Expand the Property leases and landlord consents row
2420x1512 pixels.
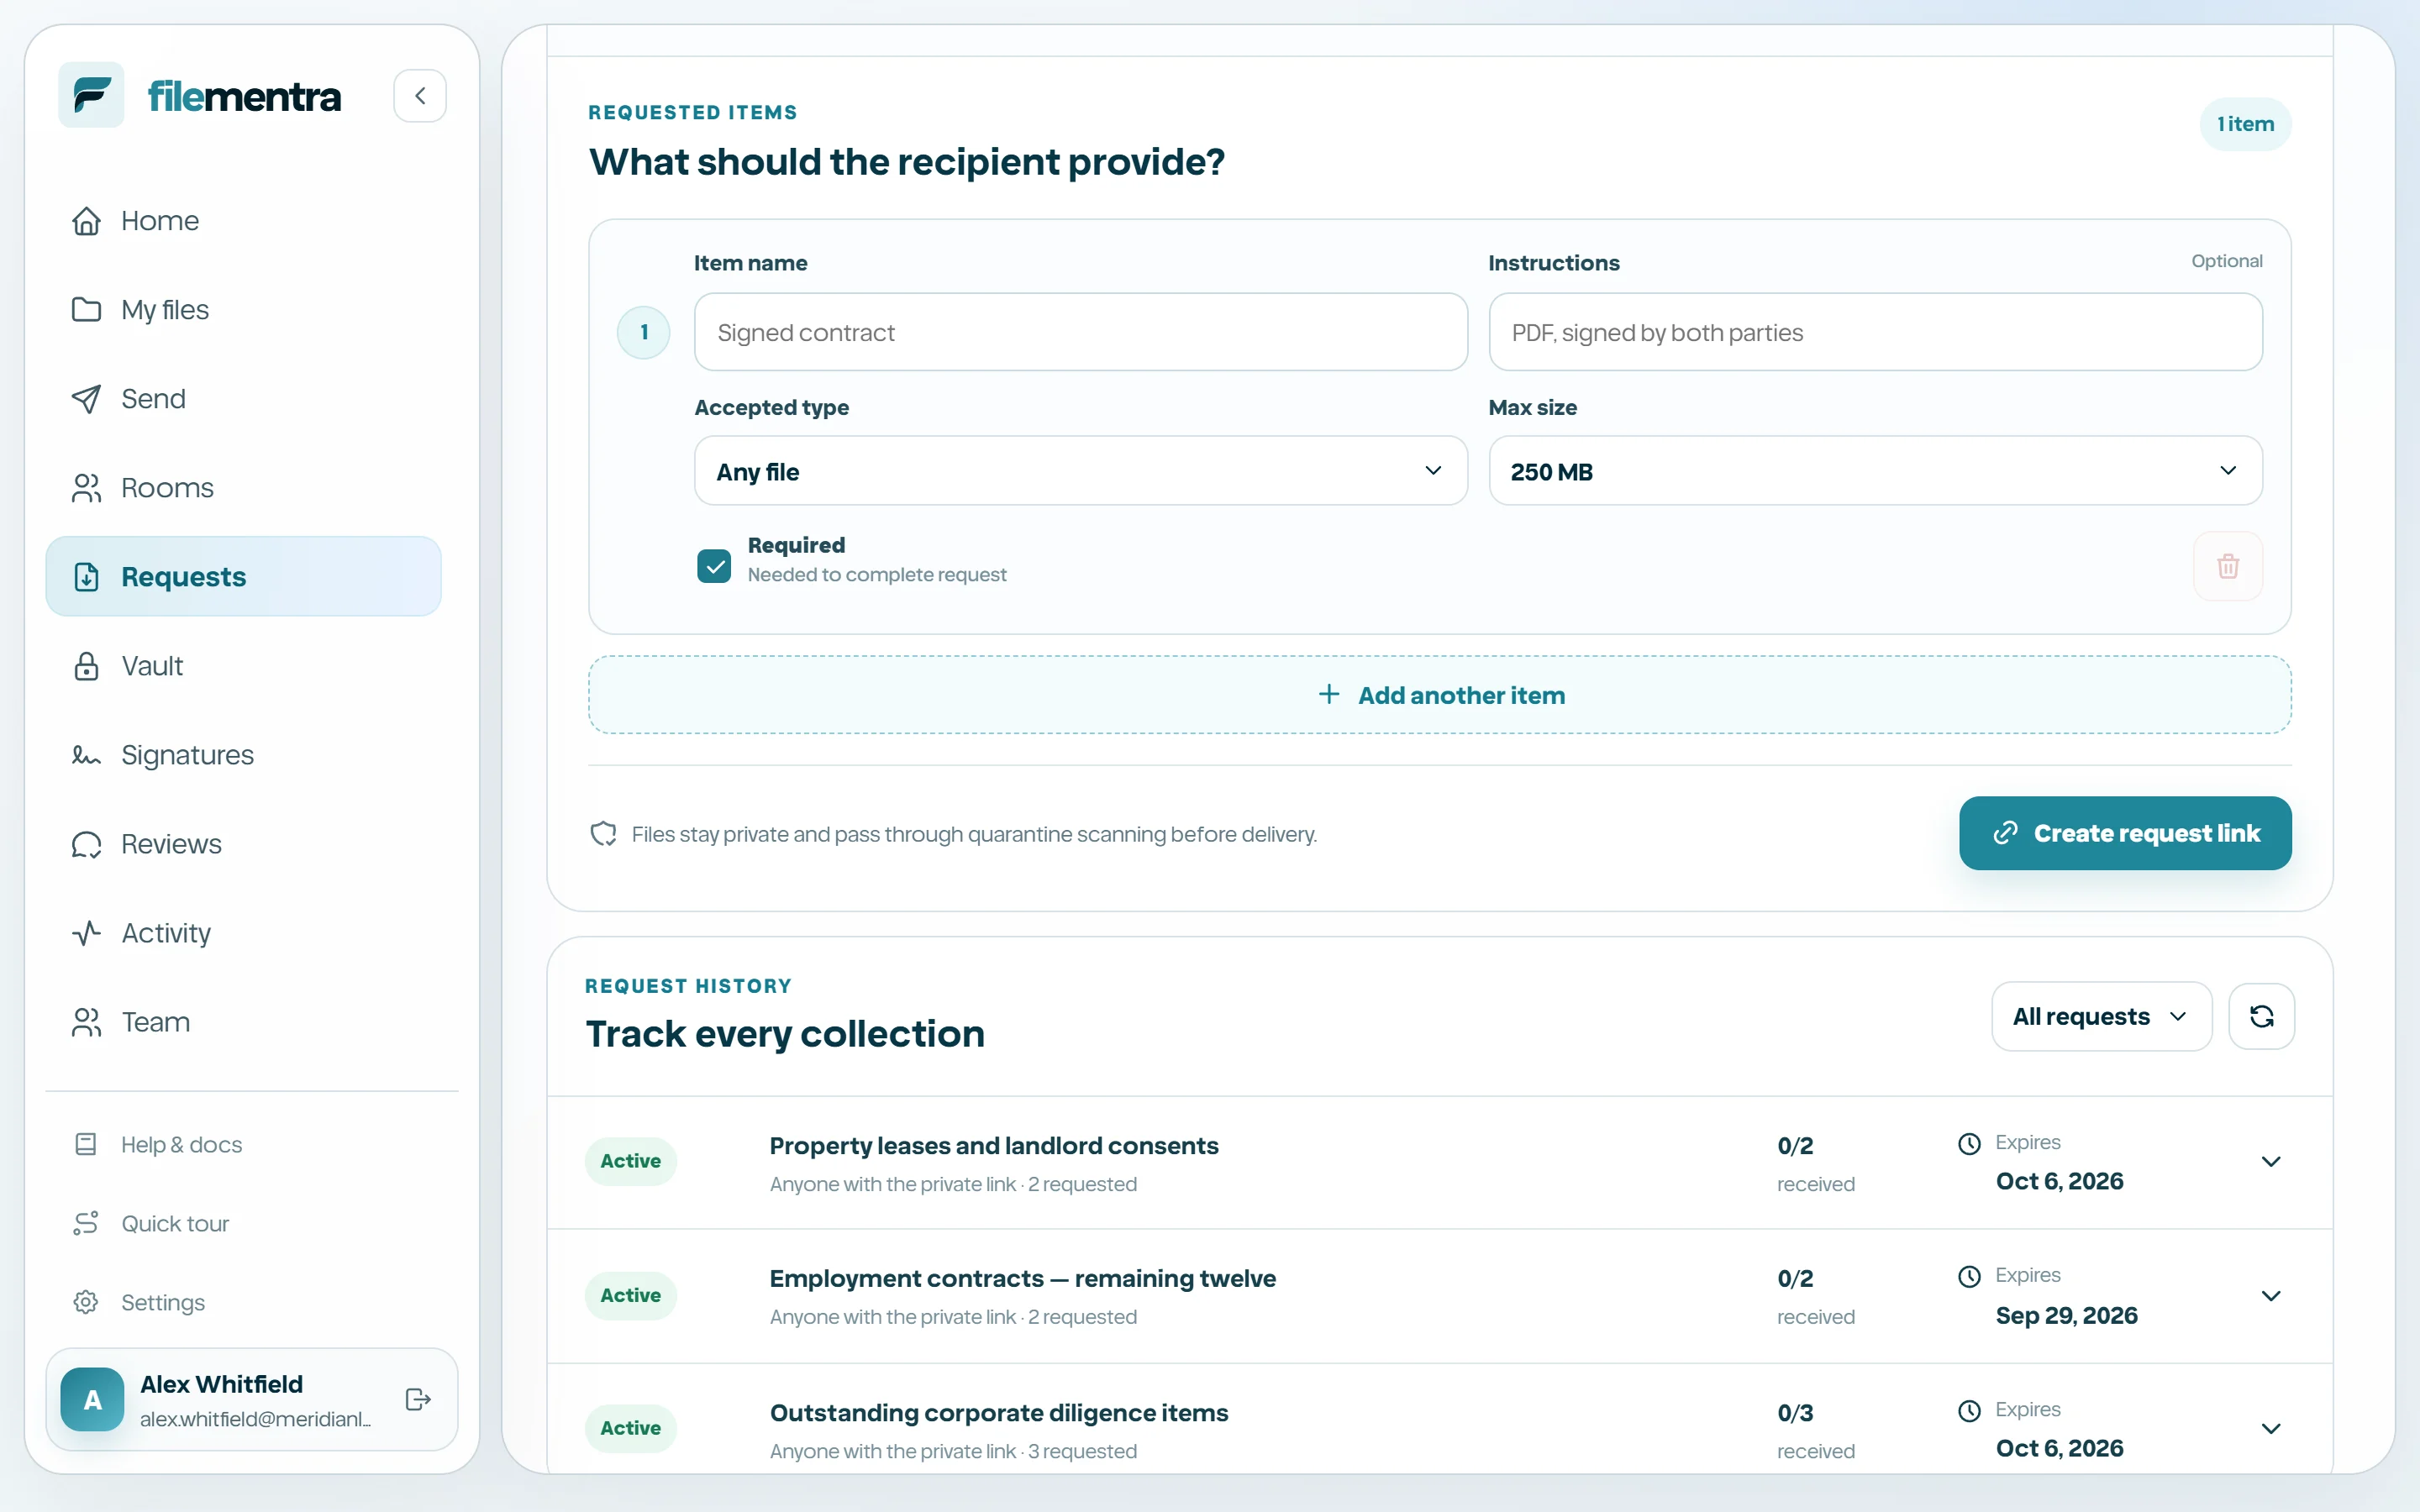click(x=2270, y=1162)
